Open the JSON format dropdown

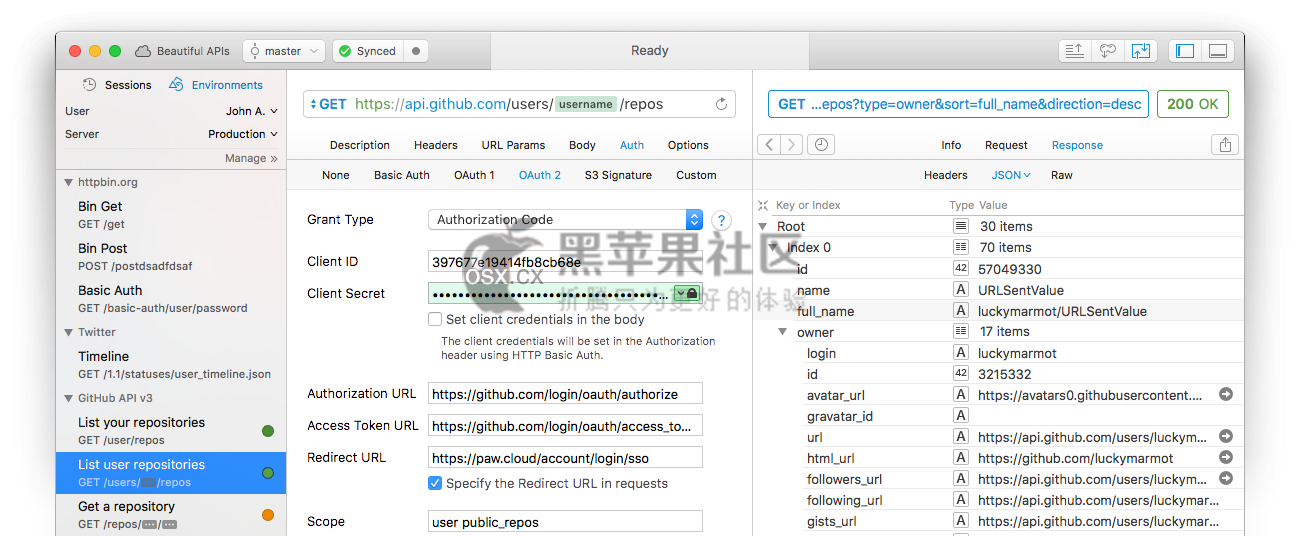(x=1011, y=175)
